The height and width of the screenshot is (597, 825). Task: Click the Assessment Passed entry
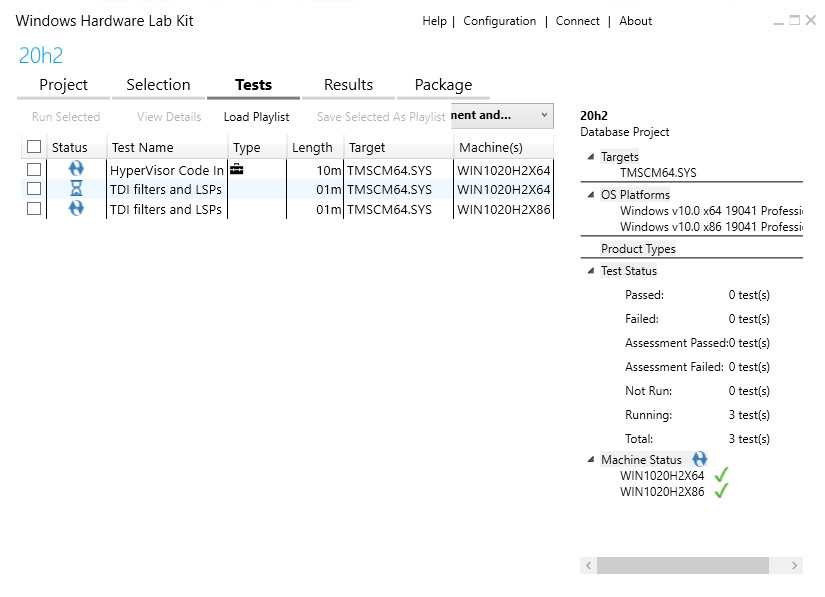(x=697, y=342)
